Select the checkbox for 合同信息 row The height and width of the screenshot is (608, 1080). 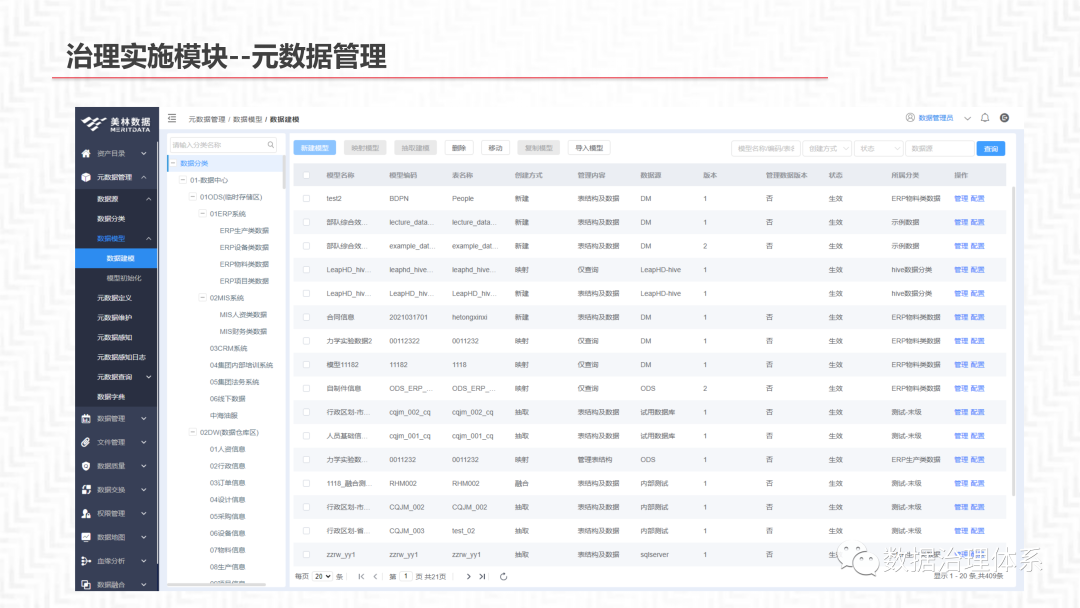tap(307, 317)
